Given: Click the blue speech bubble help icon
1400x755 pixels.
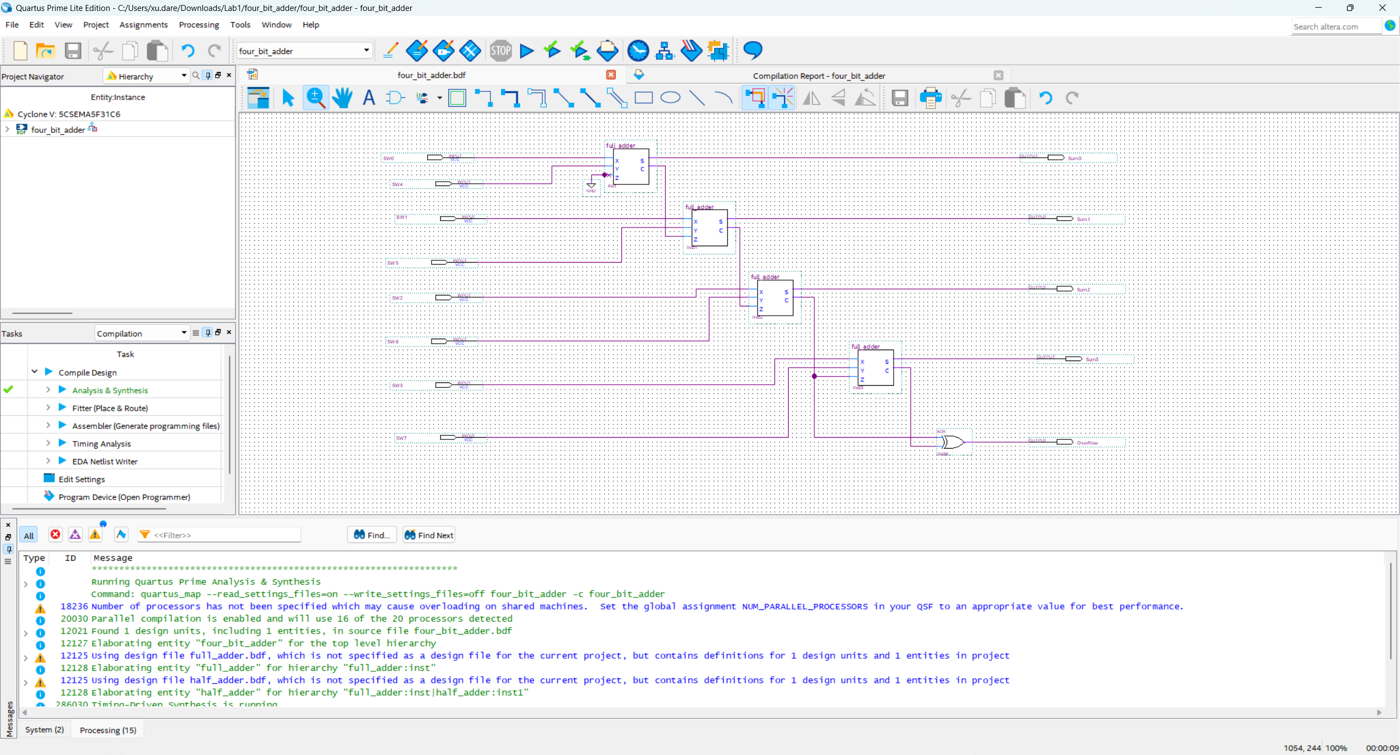Looking at the screenshot, I should click(753, 50).
